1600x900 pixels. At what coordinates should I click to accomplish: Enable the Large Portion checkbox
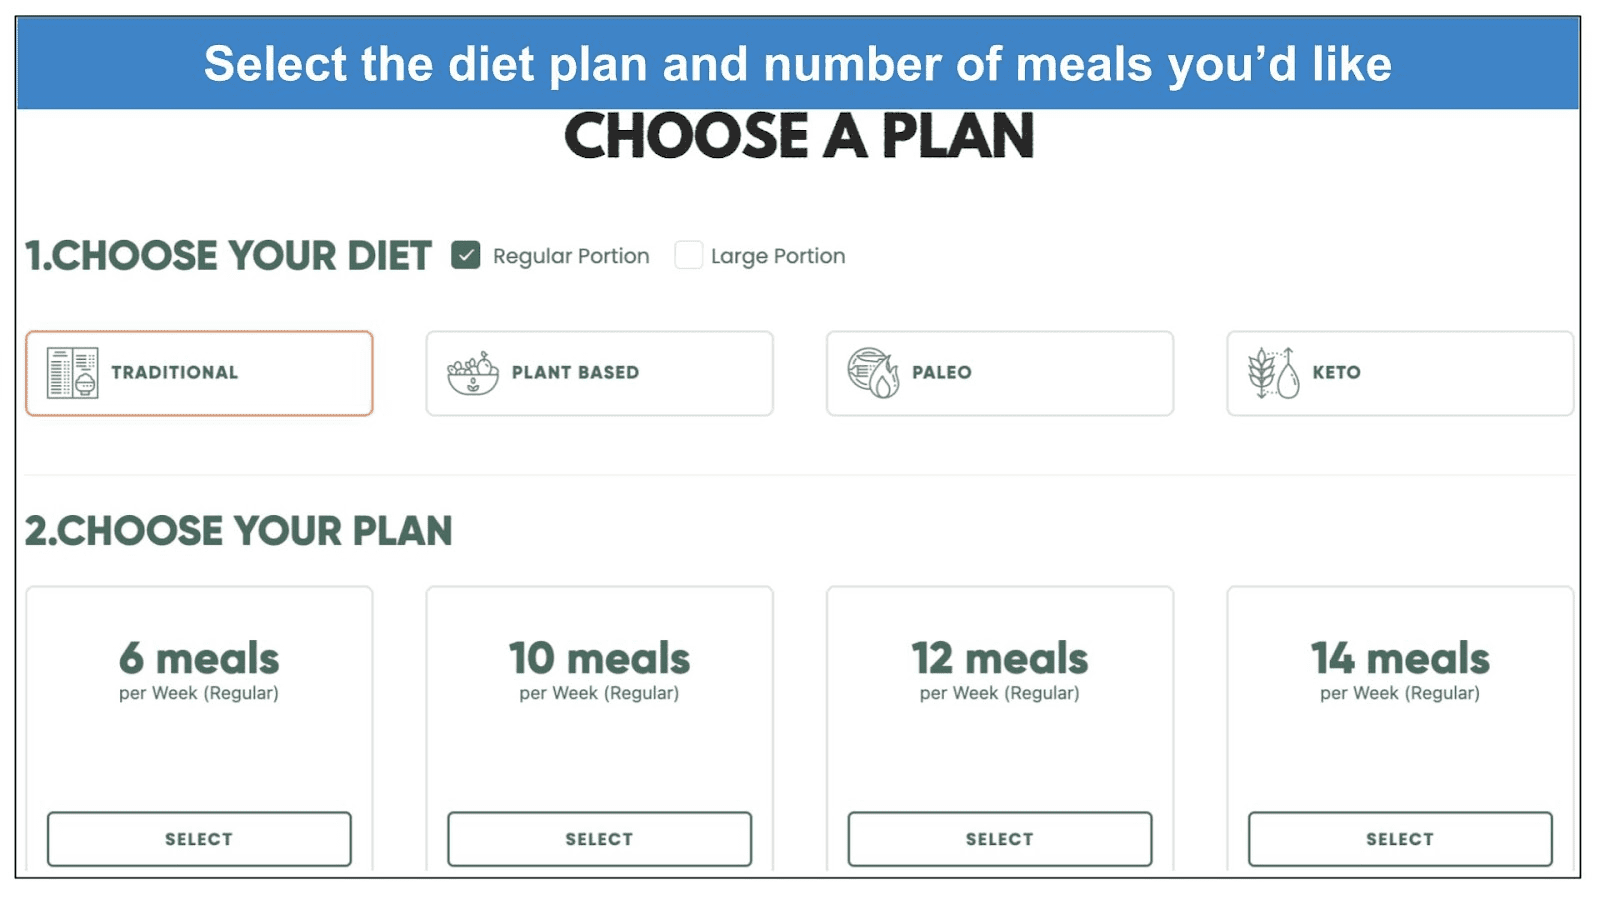point(688,256)
